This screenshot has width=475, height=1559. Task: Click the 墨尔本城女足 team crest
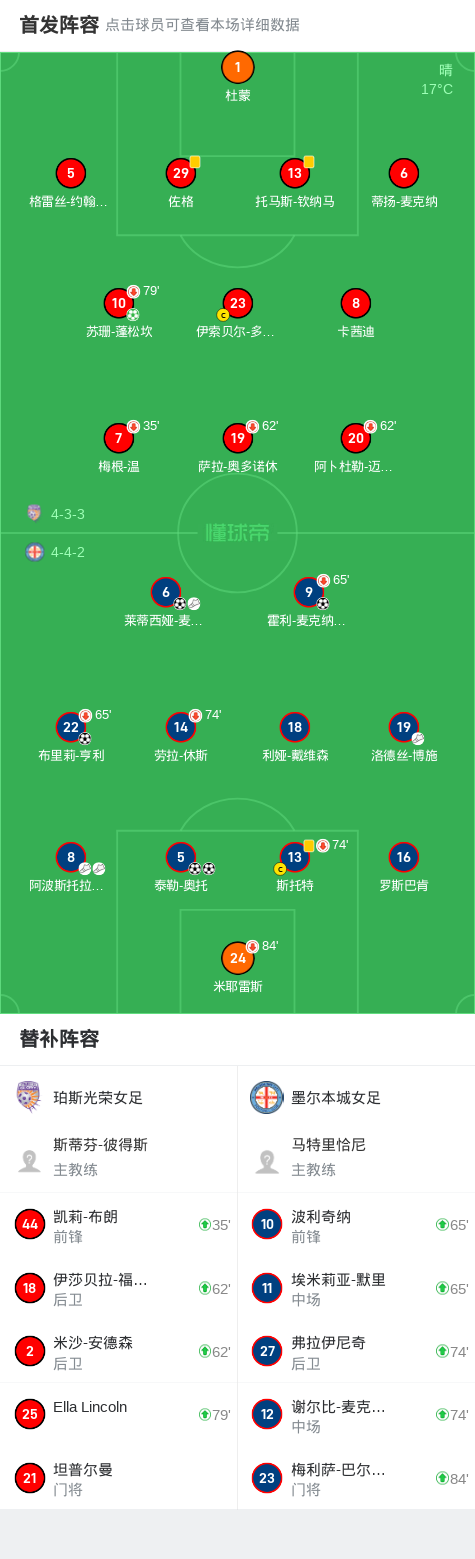click(266, 1097)
